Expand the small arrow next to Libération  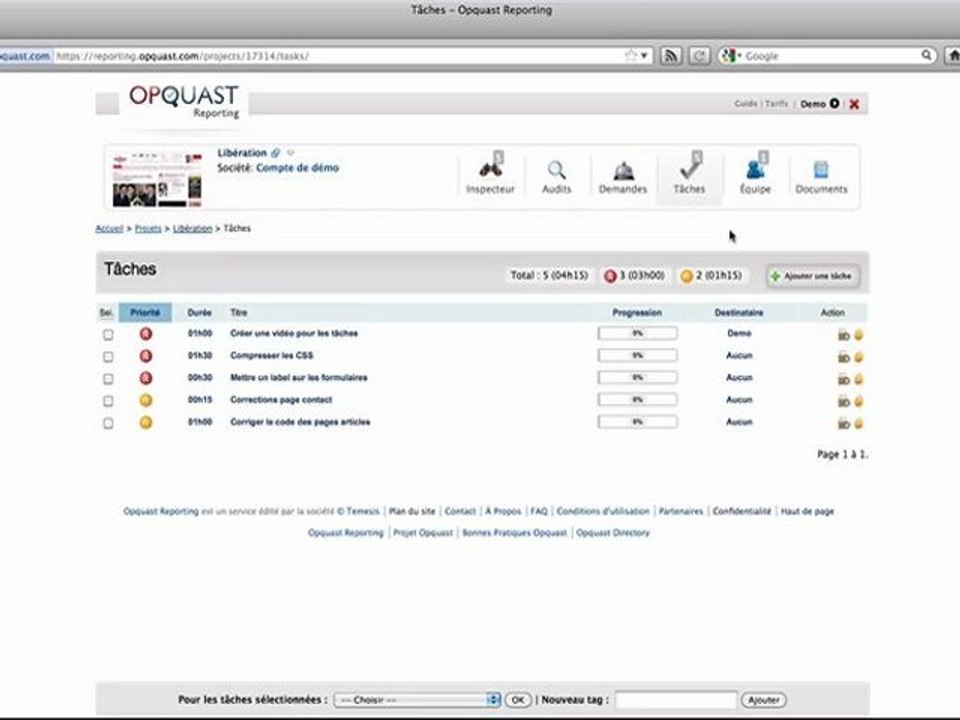coord(291,152)
